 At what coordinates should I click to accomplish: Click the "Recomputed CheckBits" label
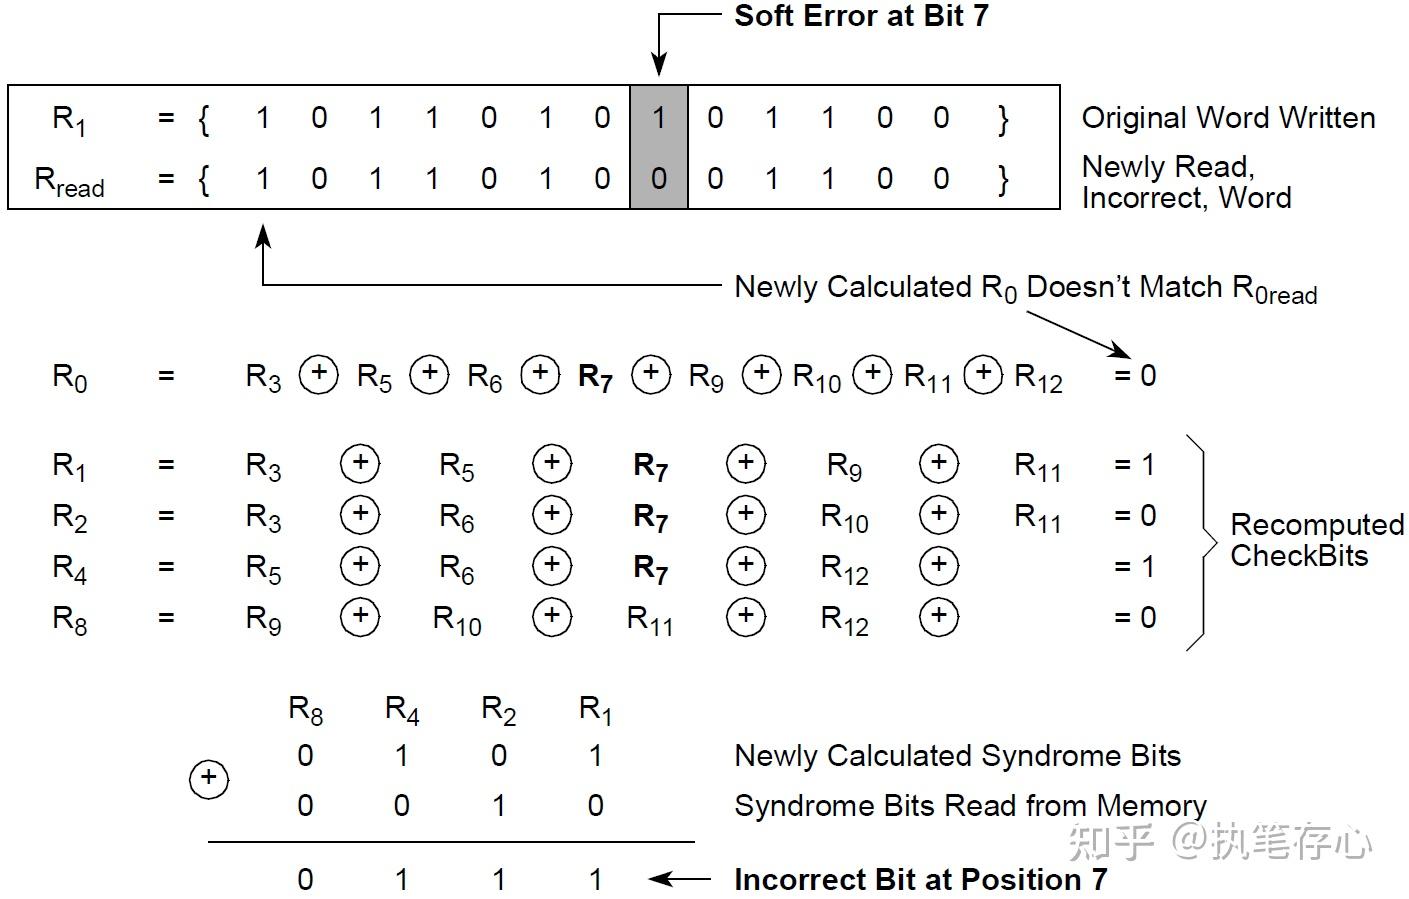coord(1316,540)
